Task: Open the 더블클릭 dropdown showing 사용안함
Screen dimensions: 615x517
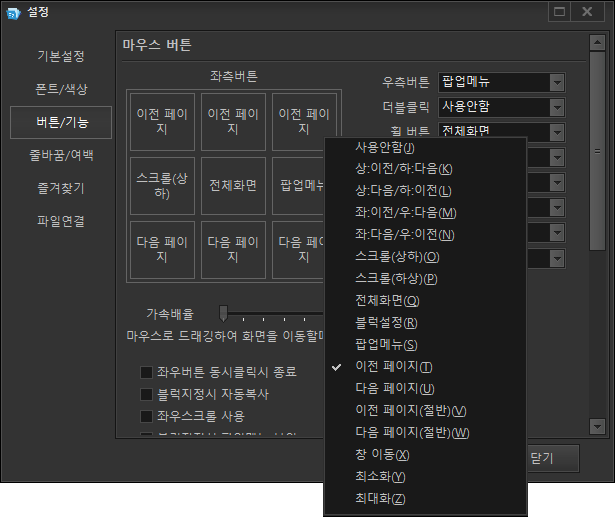Action: click(502, 107)
